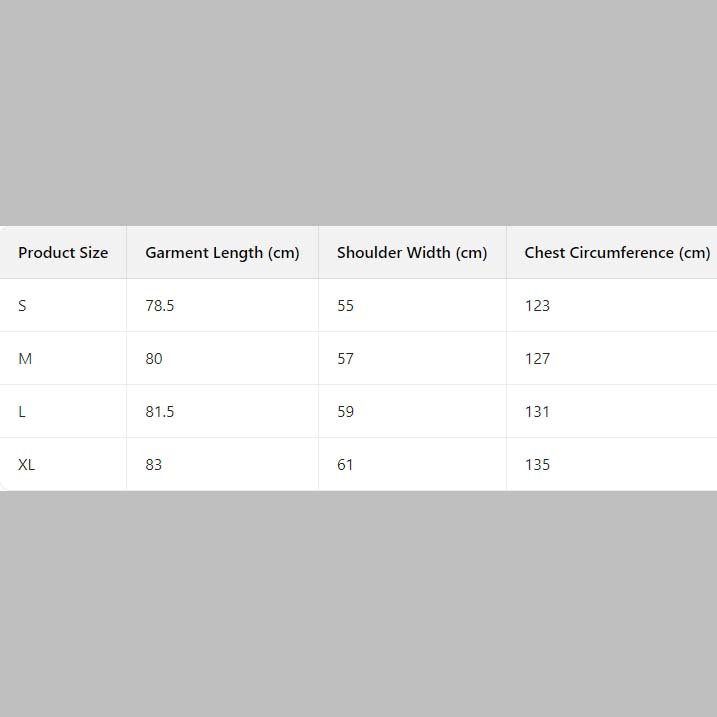Click chest circumference value 123
This screenshot has width=717, height=717.
coord(538,306)
